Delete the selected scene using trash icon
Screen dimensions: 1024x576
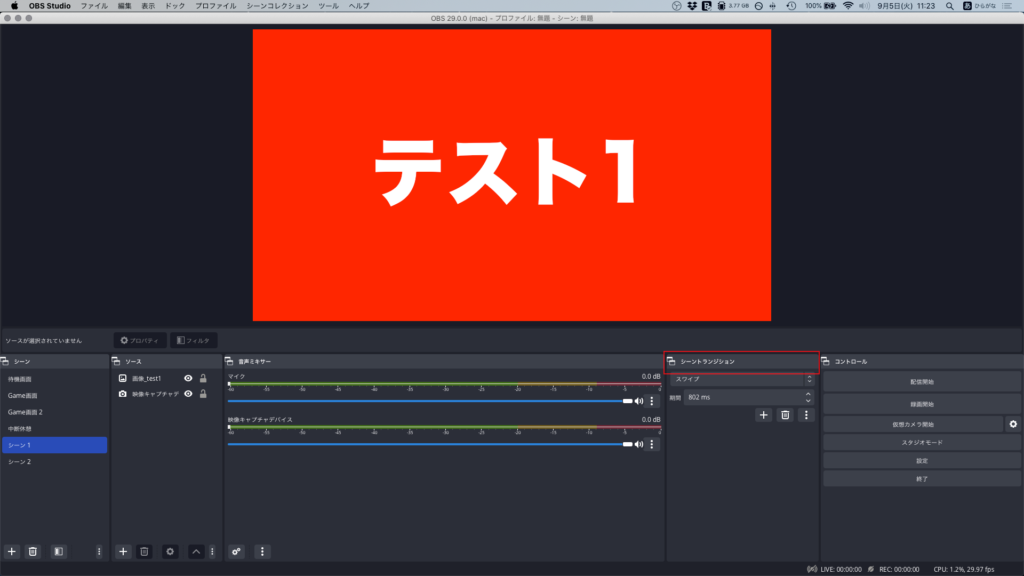(x=33, y=551)
